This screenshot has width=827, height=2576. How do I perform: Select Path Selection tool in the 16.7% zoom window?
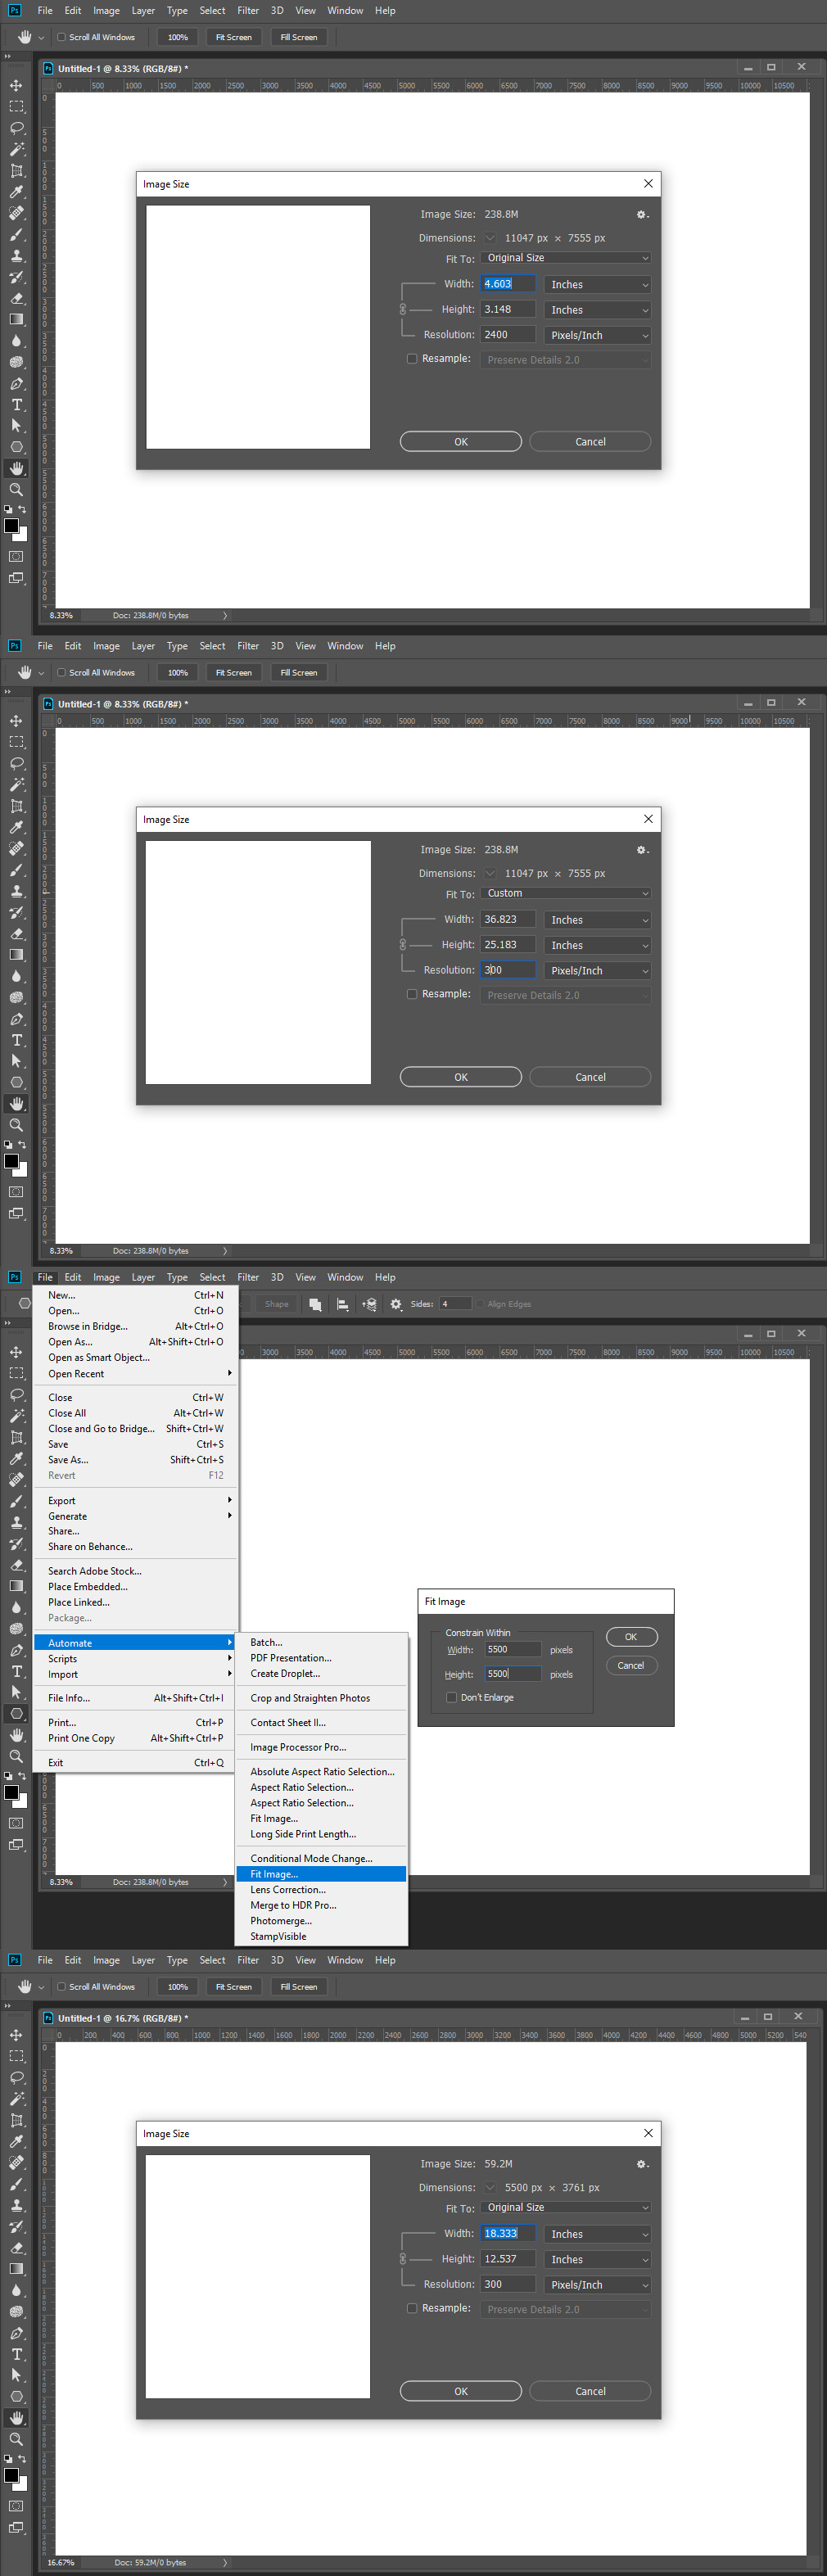click(16, 2375)
